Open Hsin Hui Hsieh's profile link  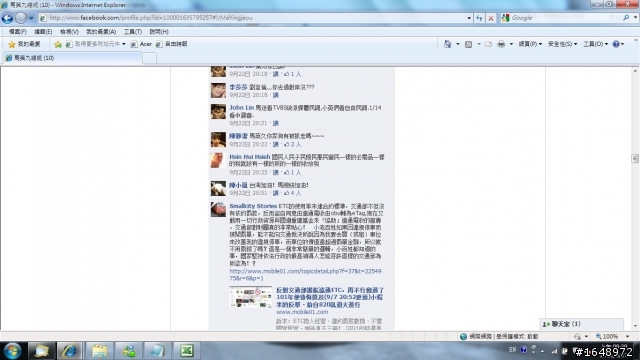[249, 157]
